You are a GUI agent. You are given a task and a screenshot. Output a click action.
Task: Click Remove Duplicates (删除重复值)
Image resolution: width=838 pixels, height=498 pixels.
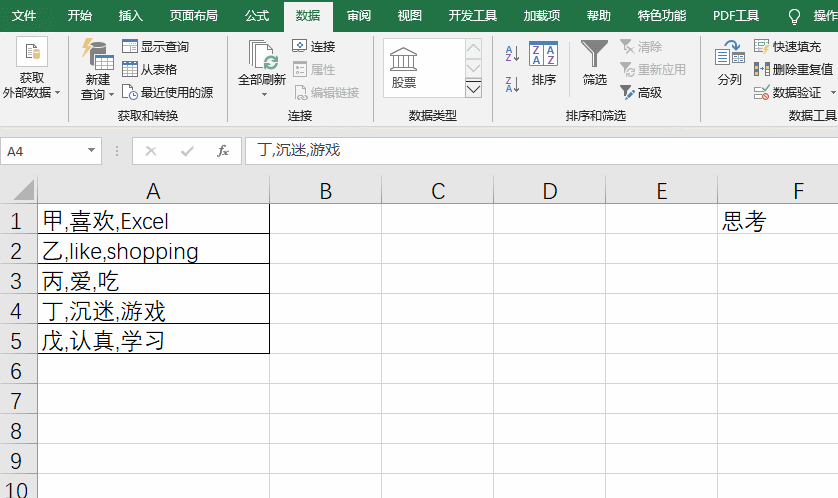[793, 69]
